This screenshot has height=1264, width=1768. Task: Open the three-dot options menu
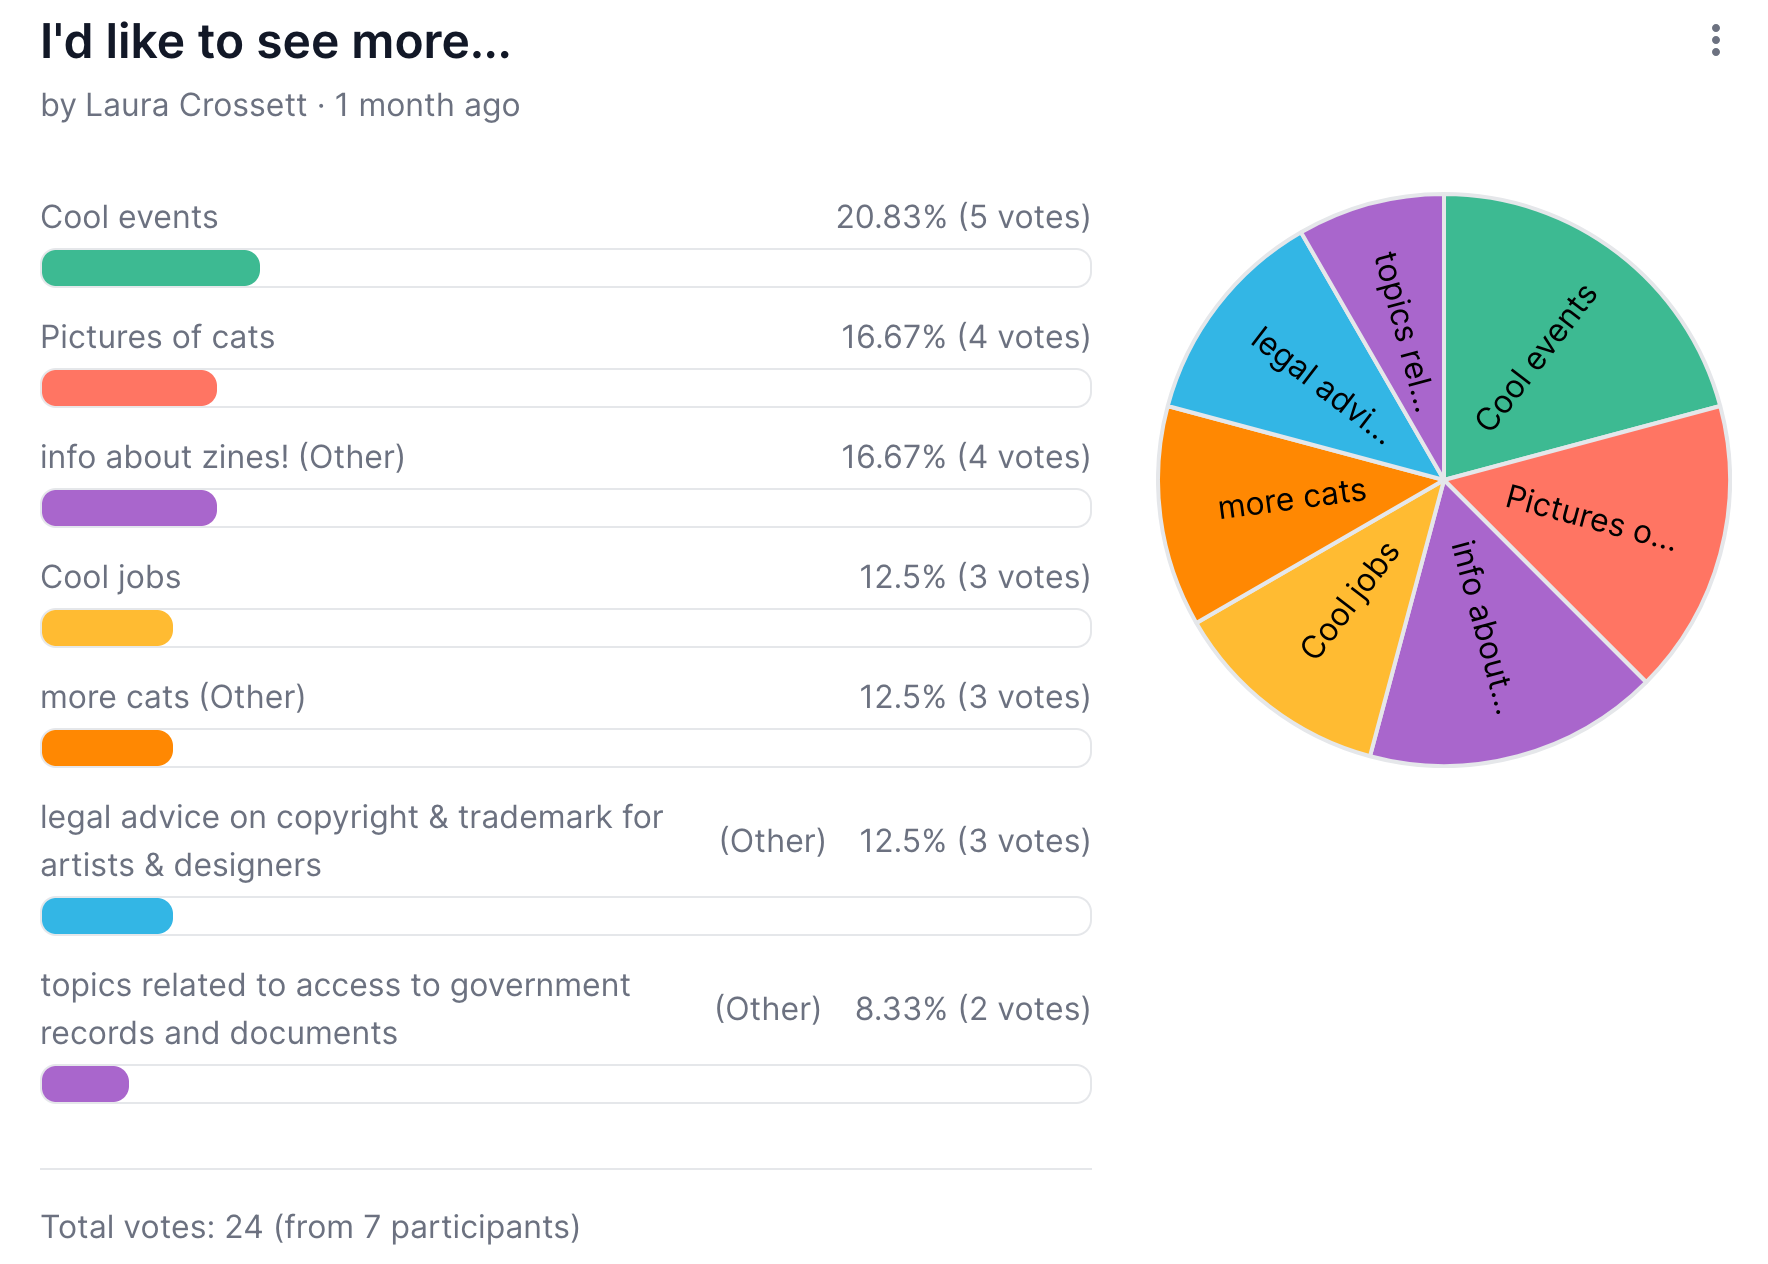1714,42
